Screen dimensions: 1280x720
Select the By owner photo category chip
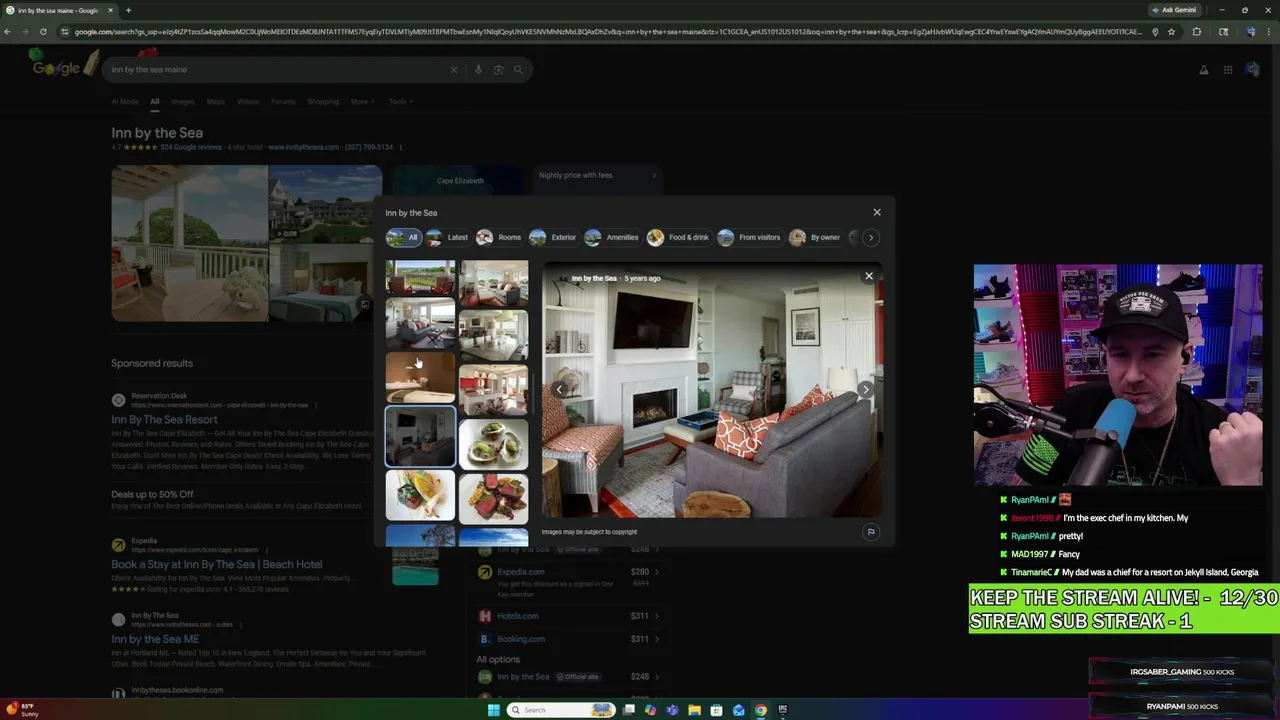pyautogui.click(x=815, y=237)
